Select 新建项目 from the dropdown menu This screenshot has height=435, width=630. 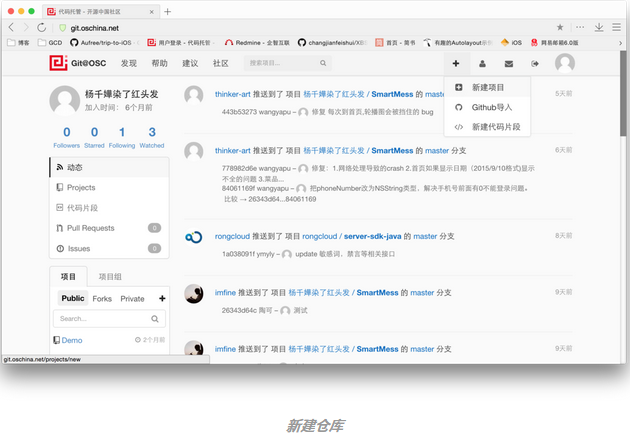tap(488, 88)
